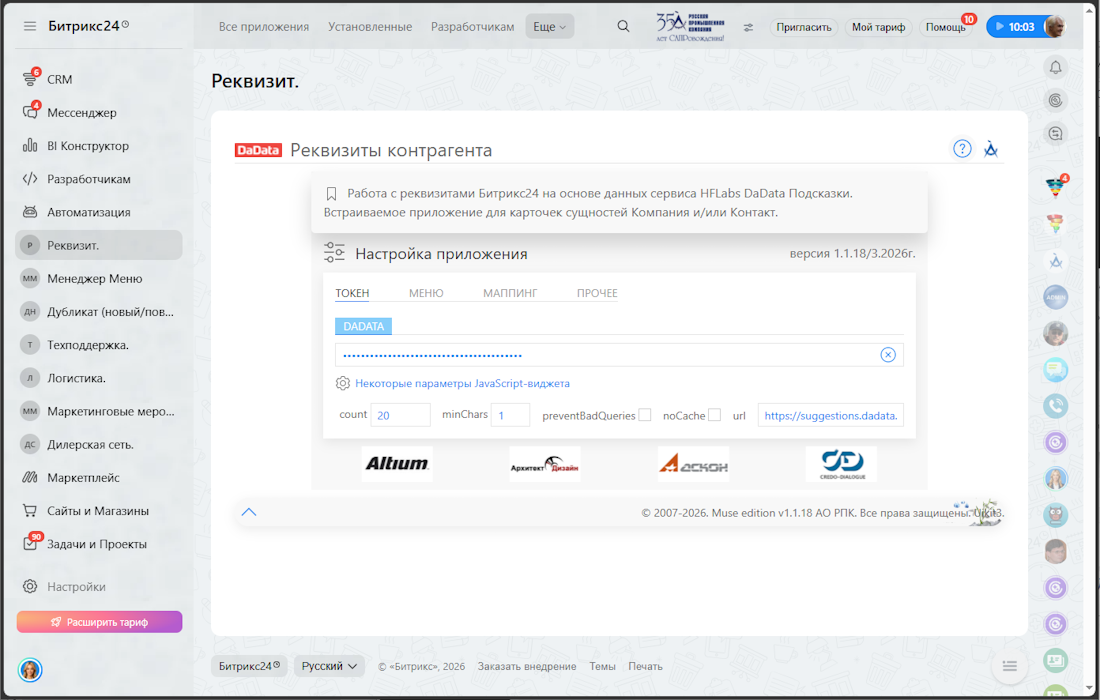Click the Мой тариф button
Image resolution: width=1100 pixels, height=700 pixels.
pyautogui.click(x=878, y=27)
